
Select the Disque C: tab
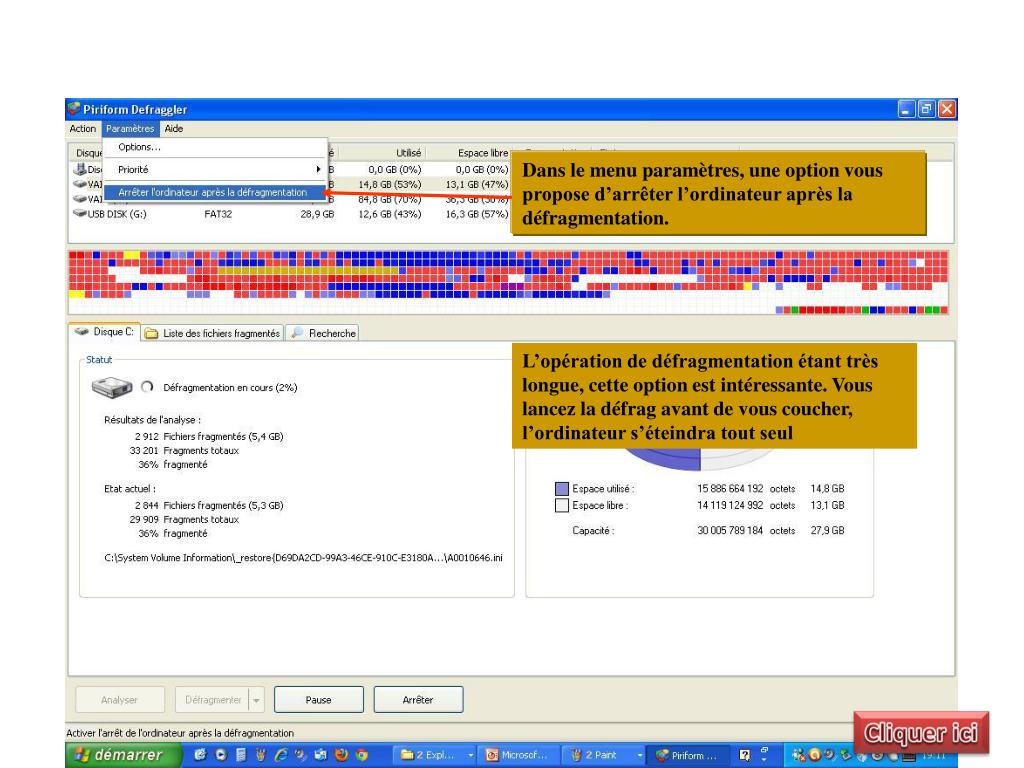pyautogui.click(x=104, y=332)
